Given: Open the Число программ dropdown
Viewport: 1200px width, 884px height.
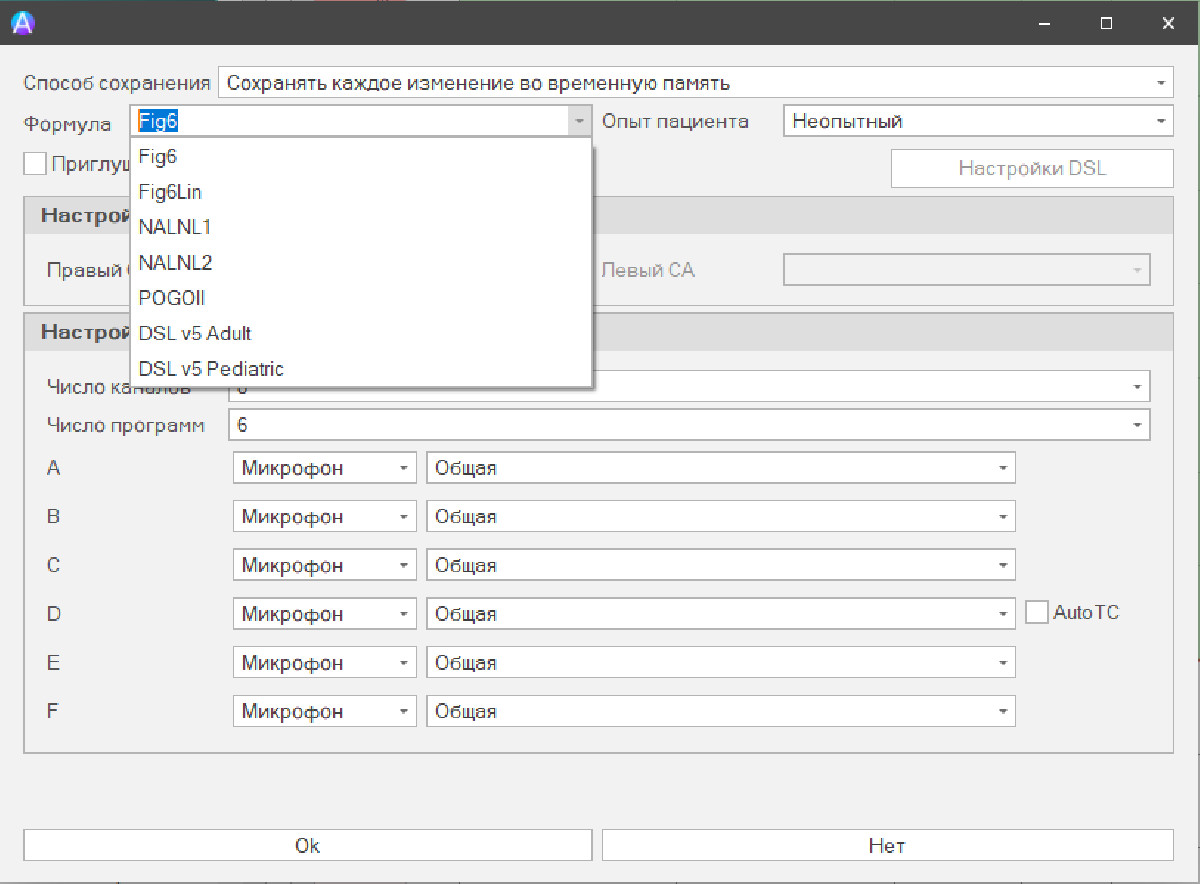Looking at the screenshot, I should click(689, 425).
